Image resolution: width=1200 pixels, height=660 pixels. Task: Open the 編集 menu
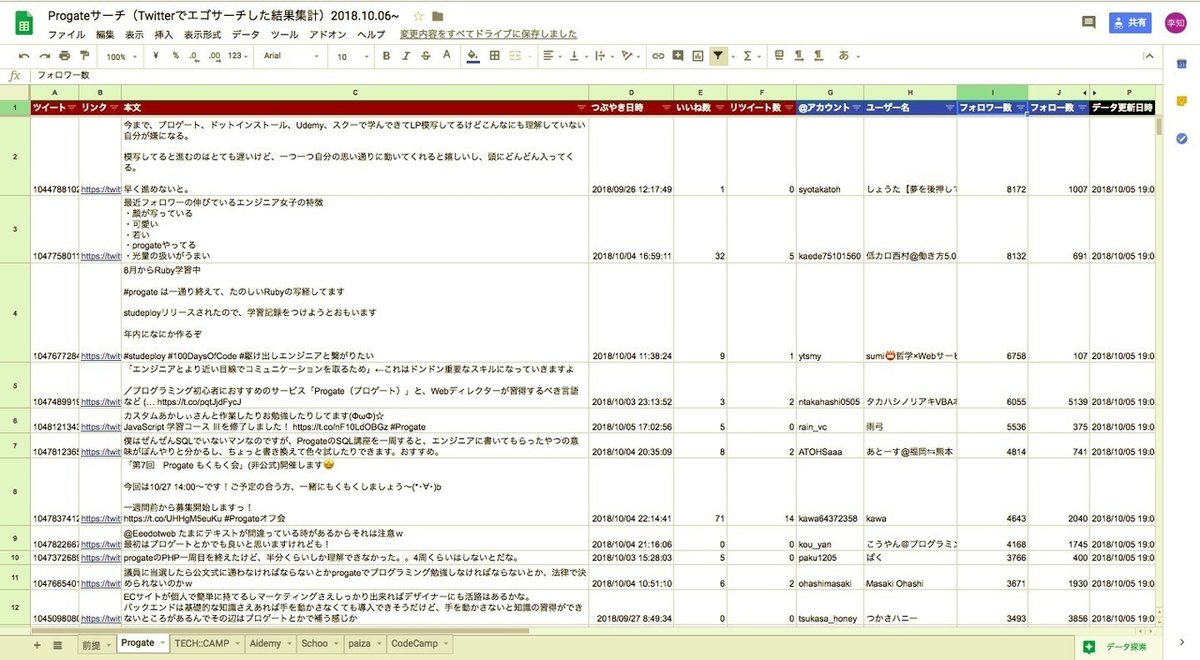pos(105,34)
